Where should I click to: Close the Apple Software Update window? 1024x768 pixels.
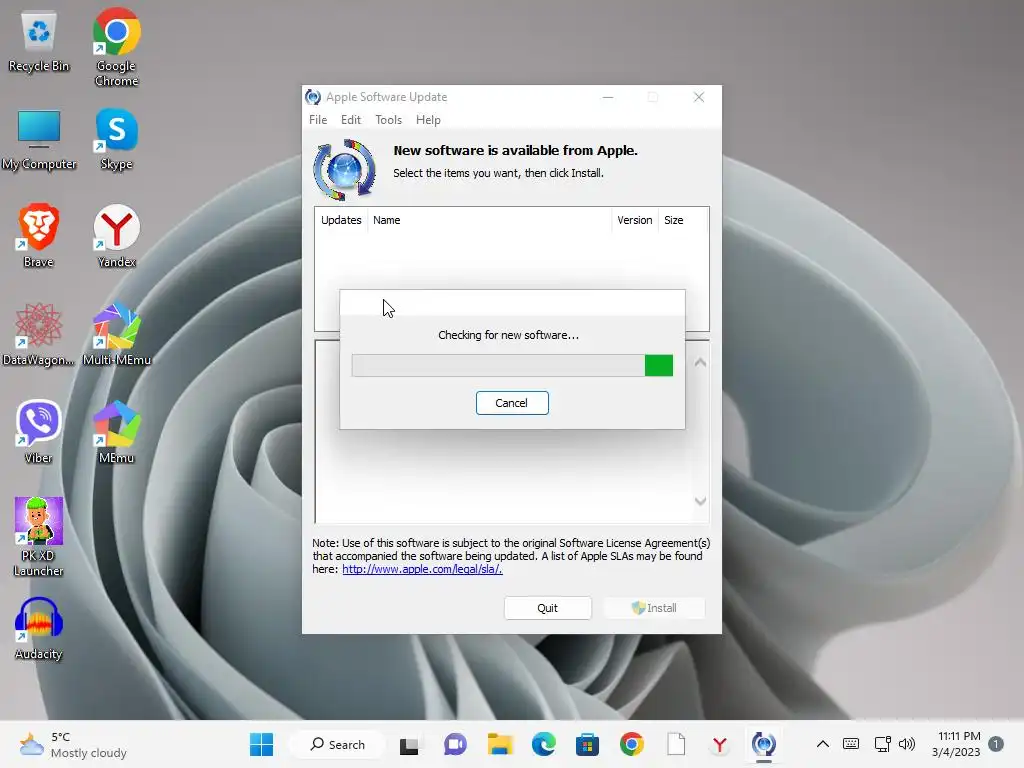click(699, 97)
